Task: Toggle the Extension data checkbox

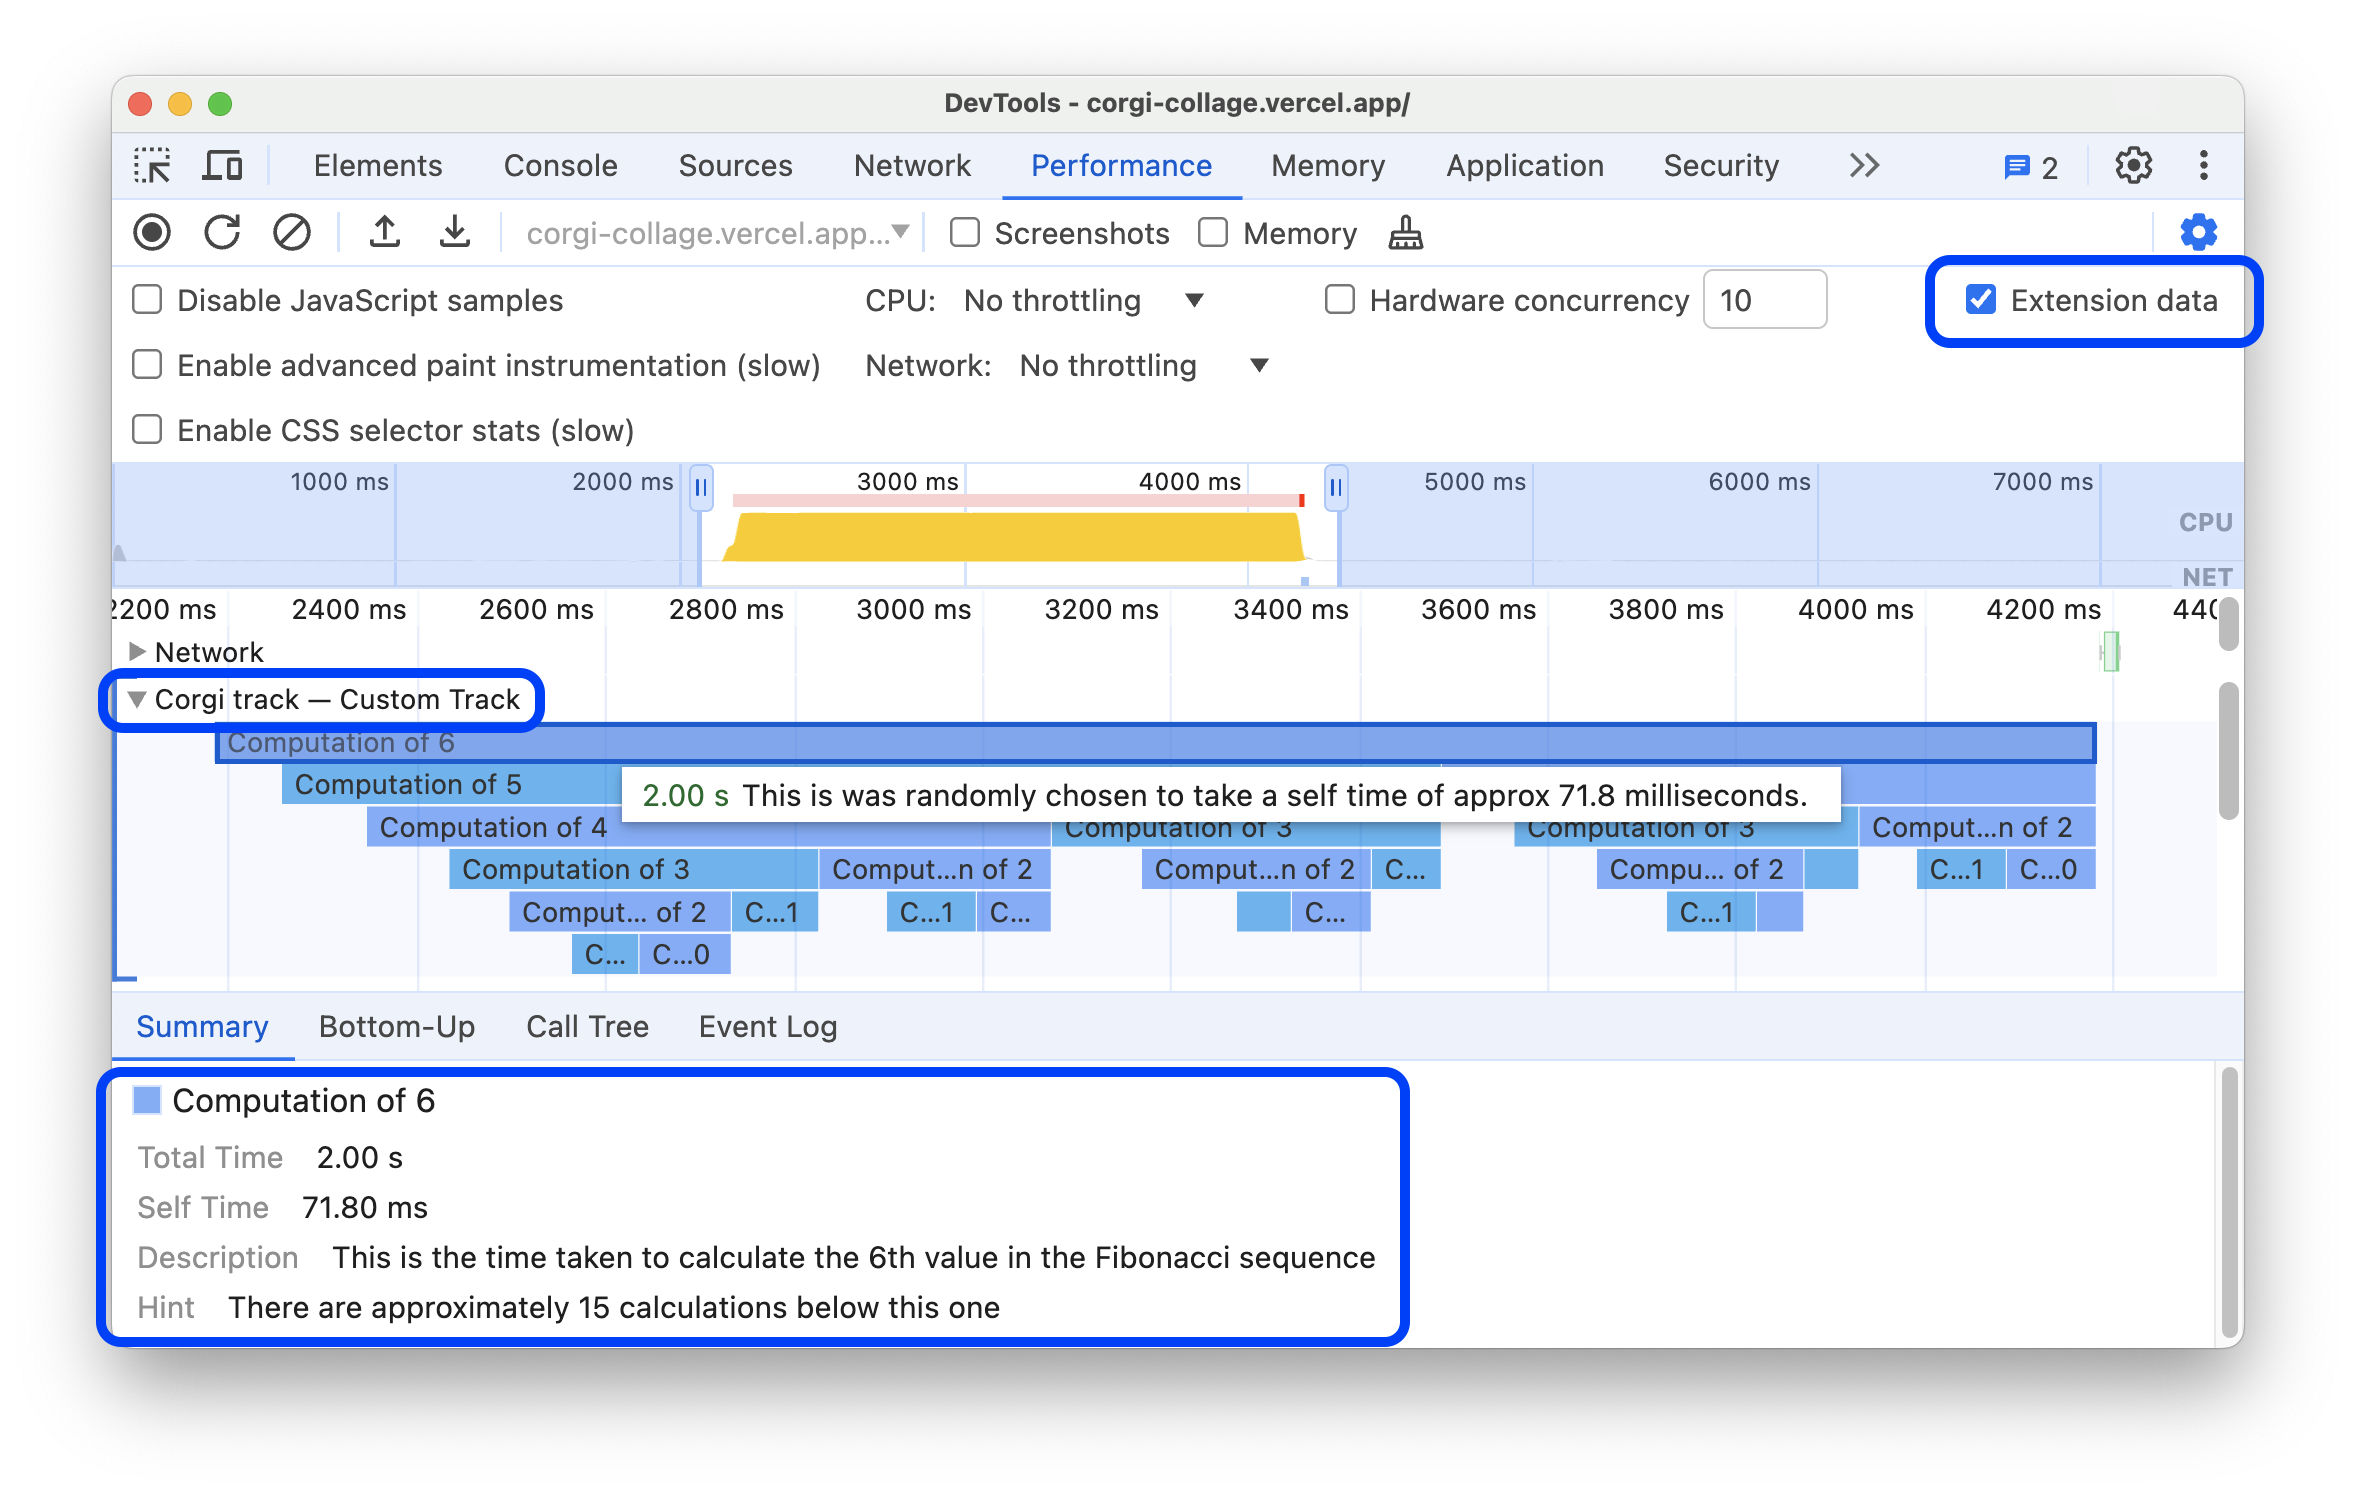Action: (x=1978, y=301)
